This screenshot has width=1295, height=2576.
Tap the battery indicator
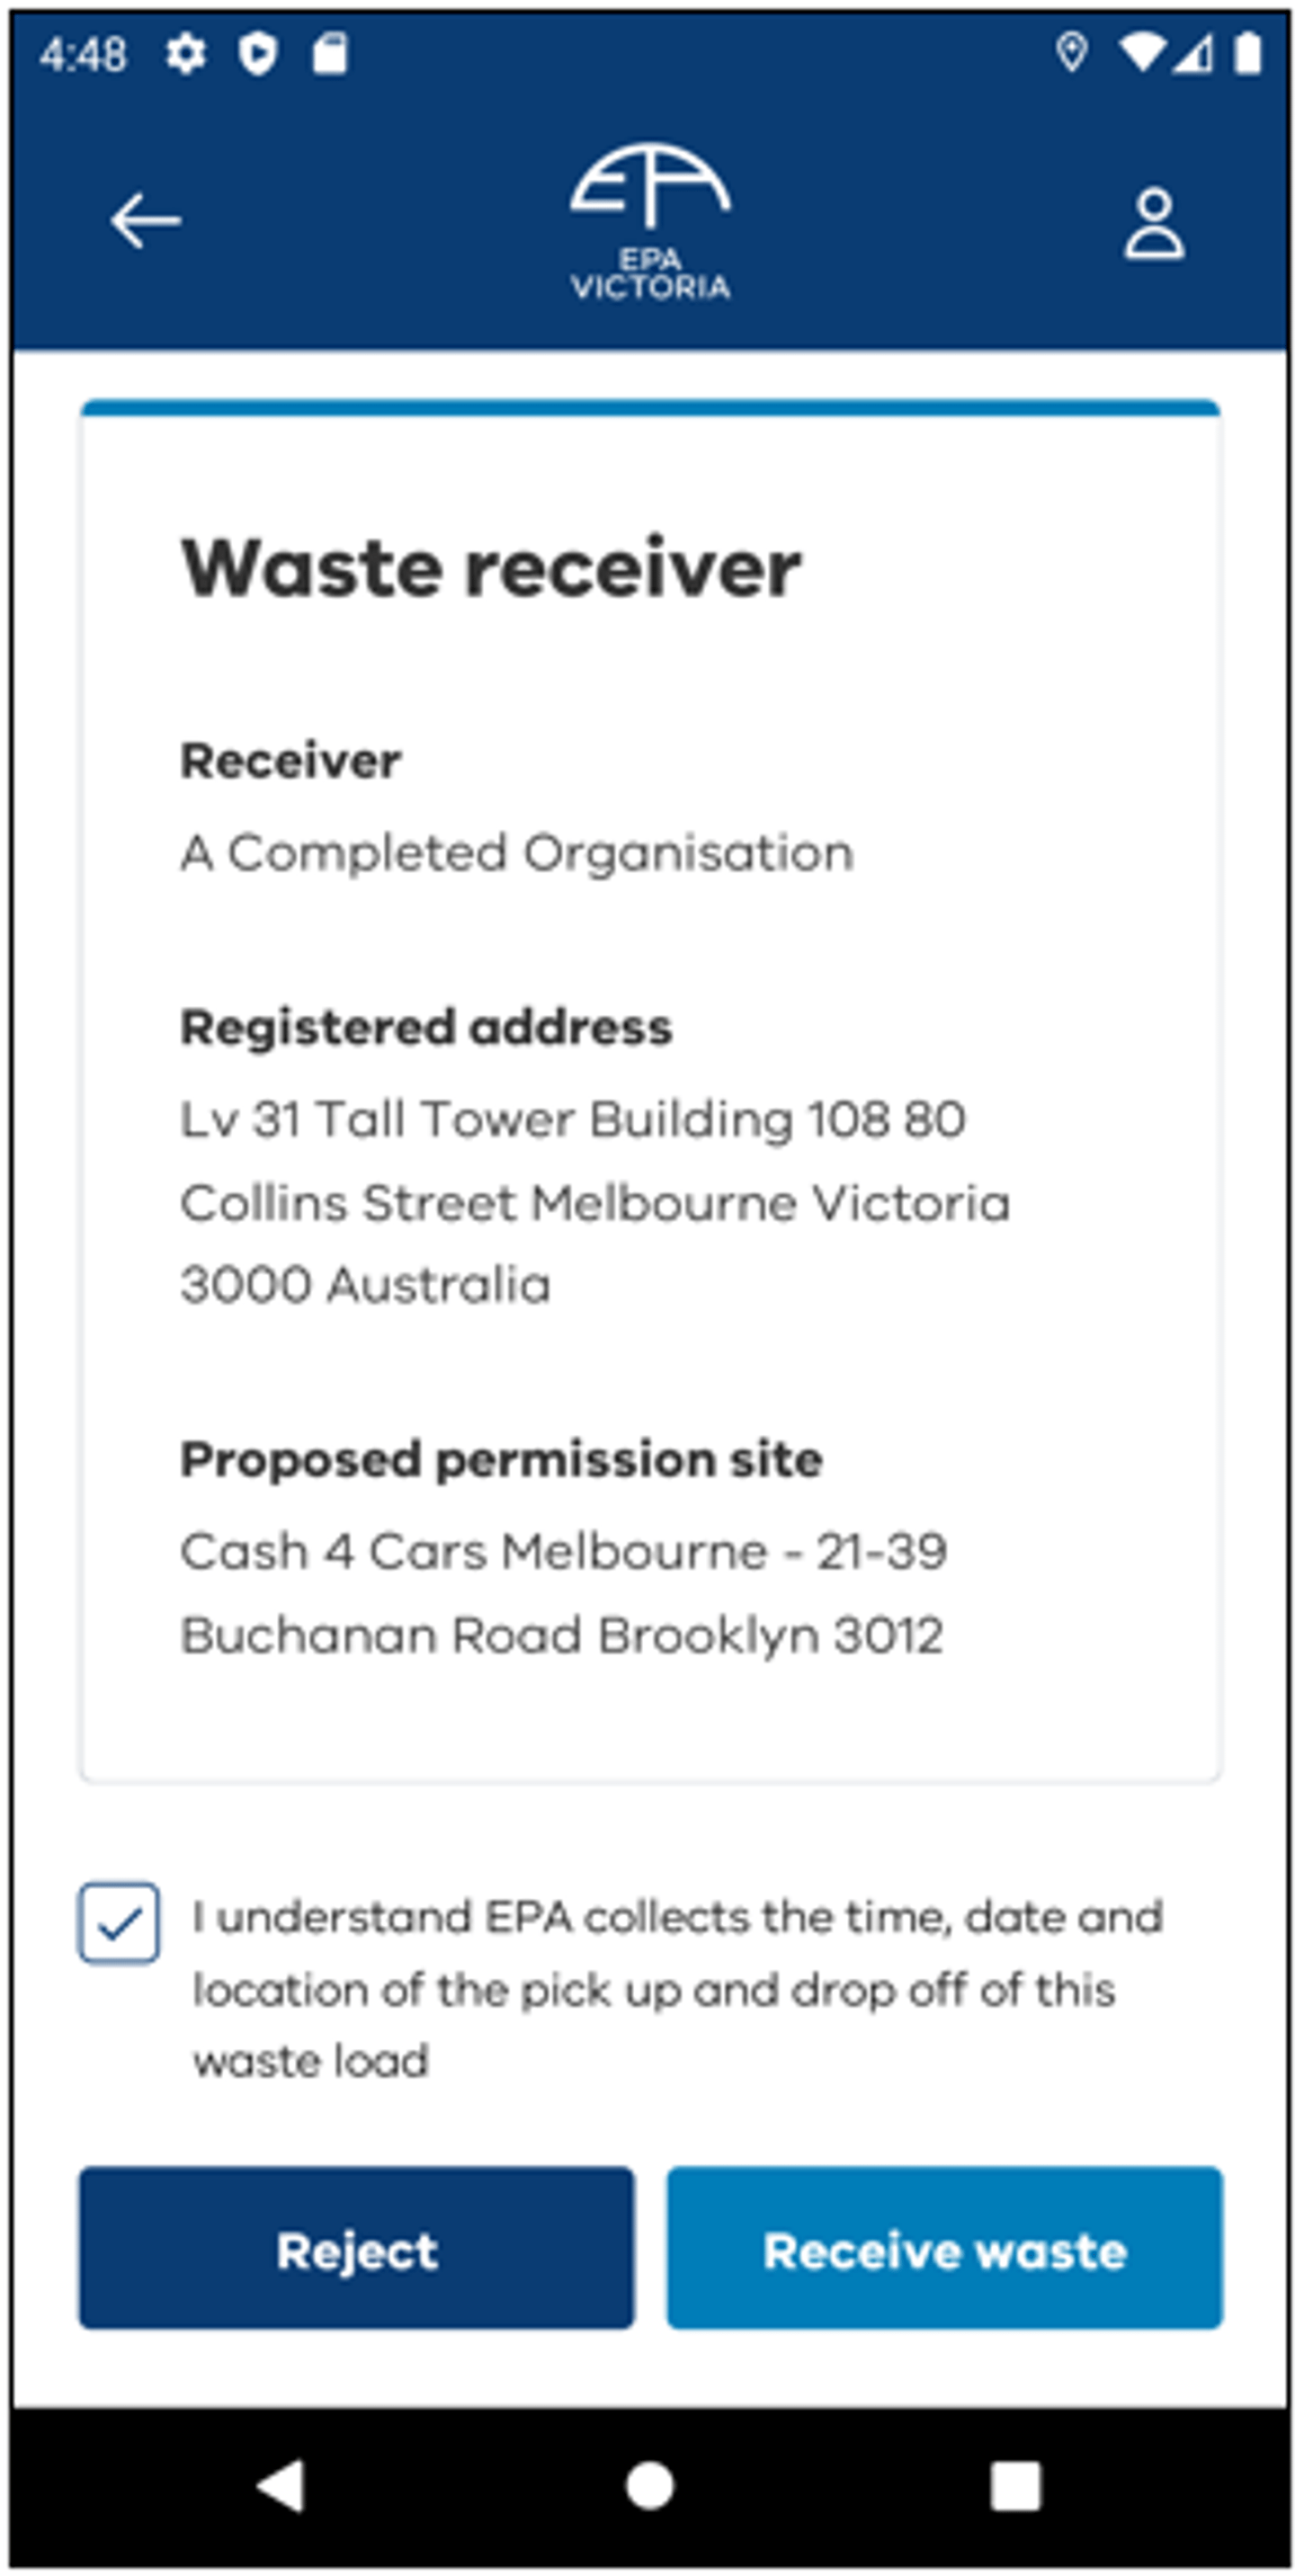1250,55
